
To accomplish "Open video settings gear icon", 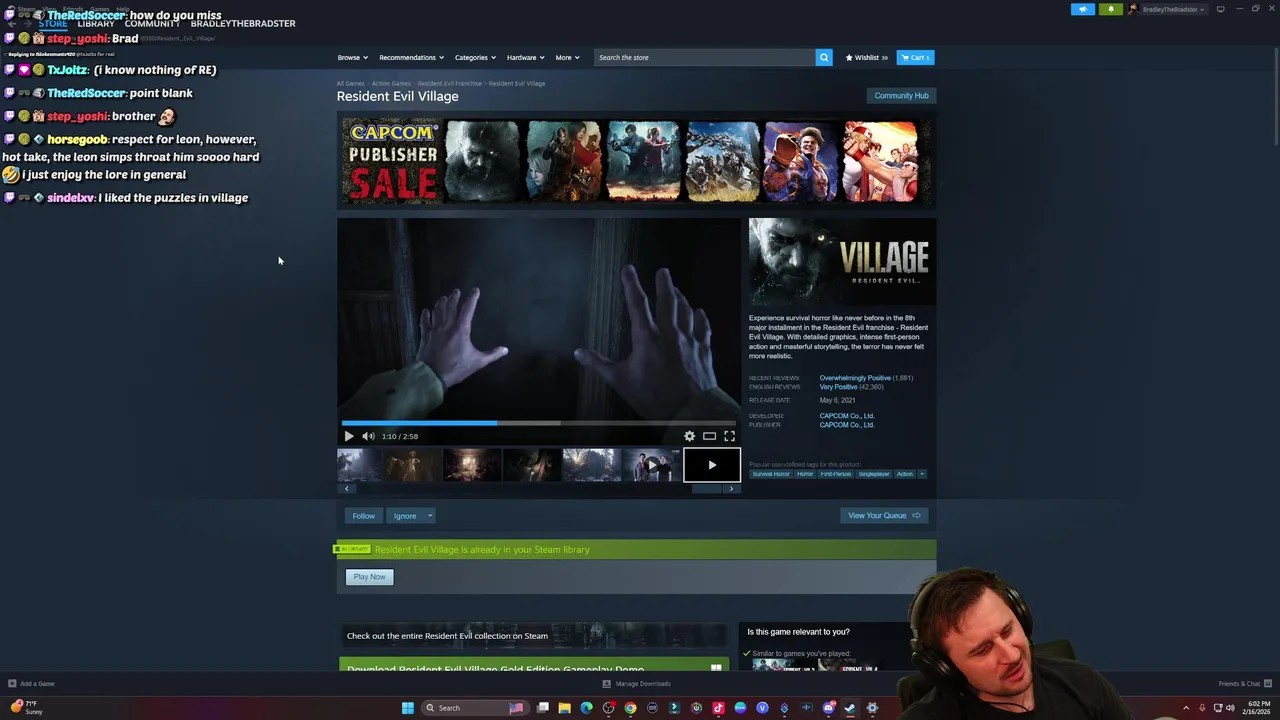I will (x=689, y=436).
